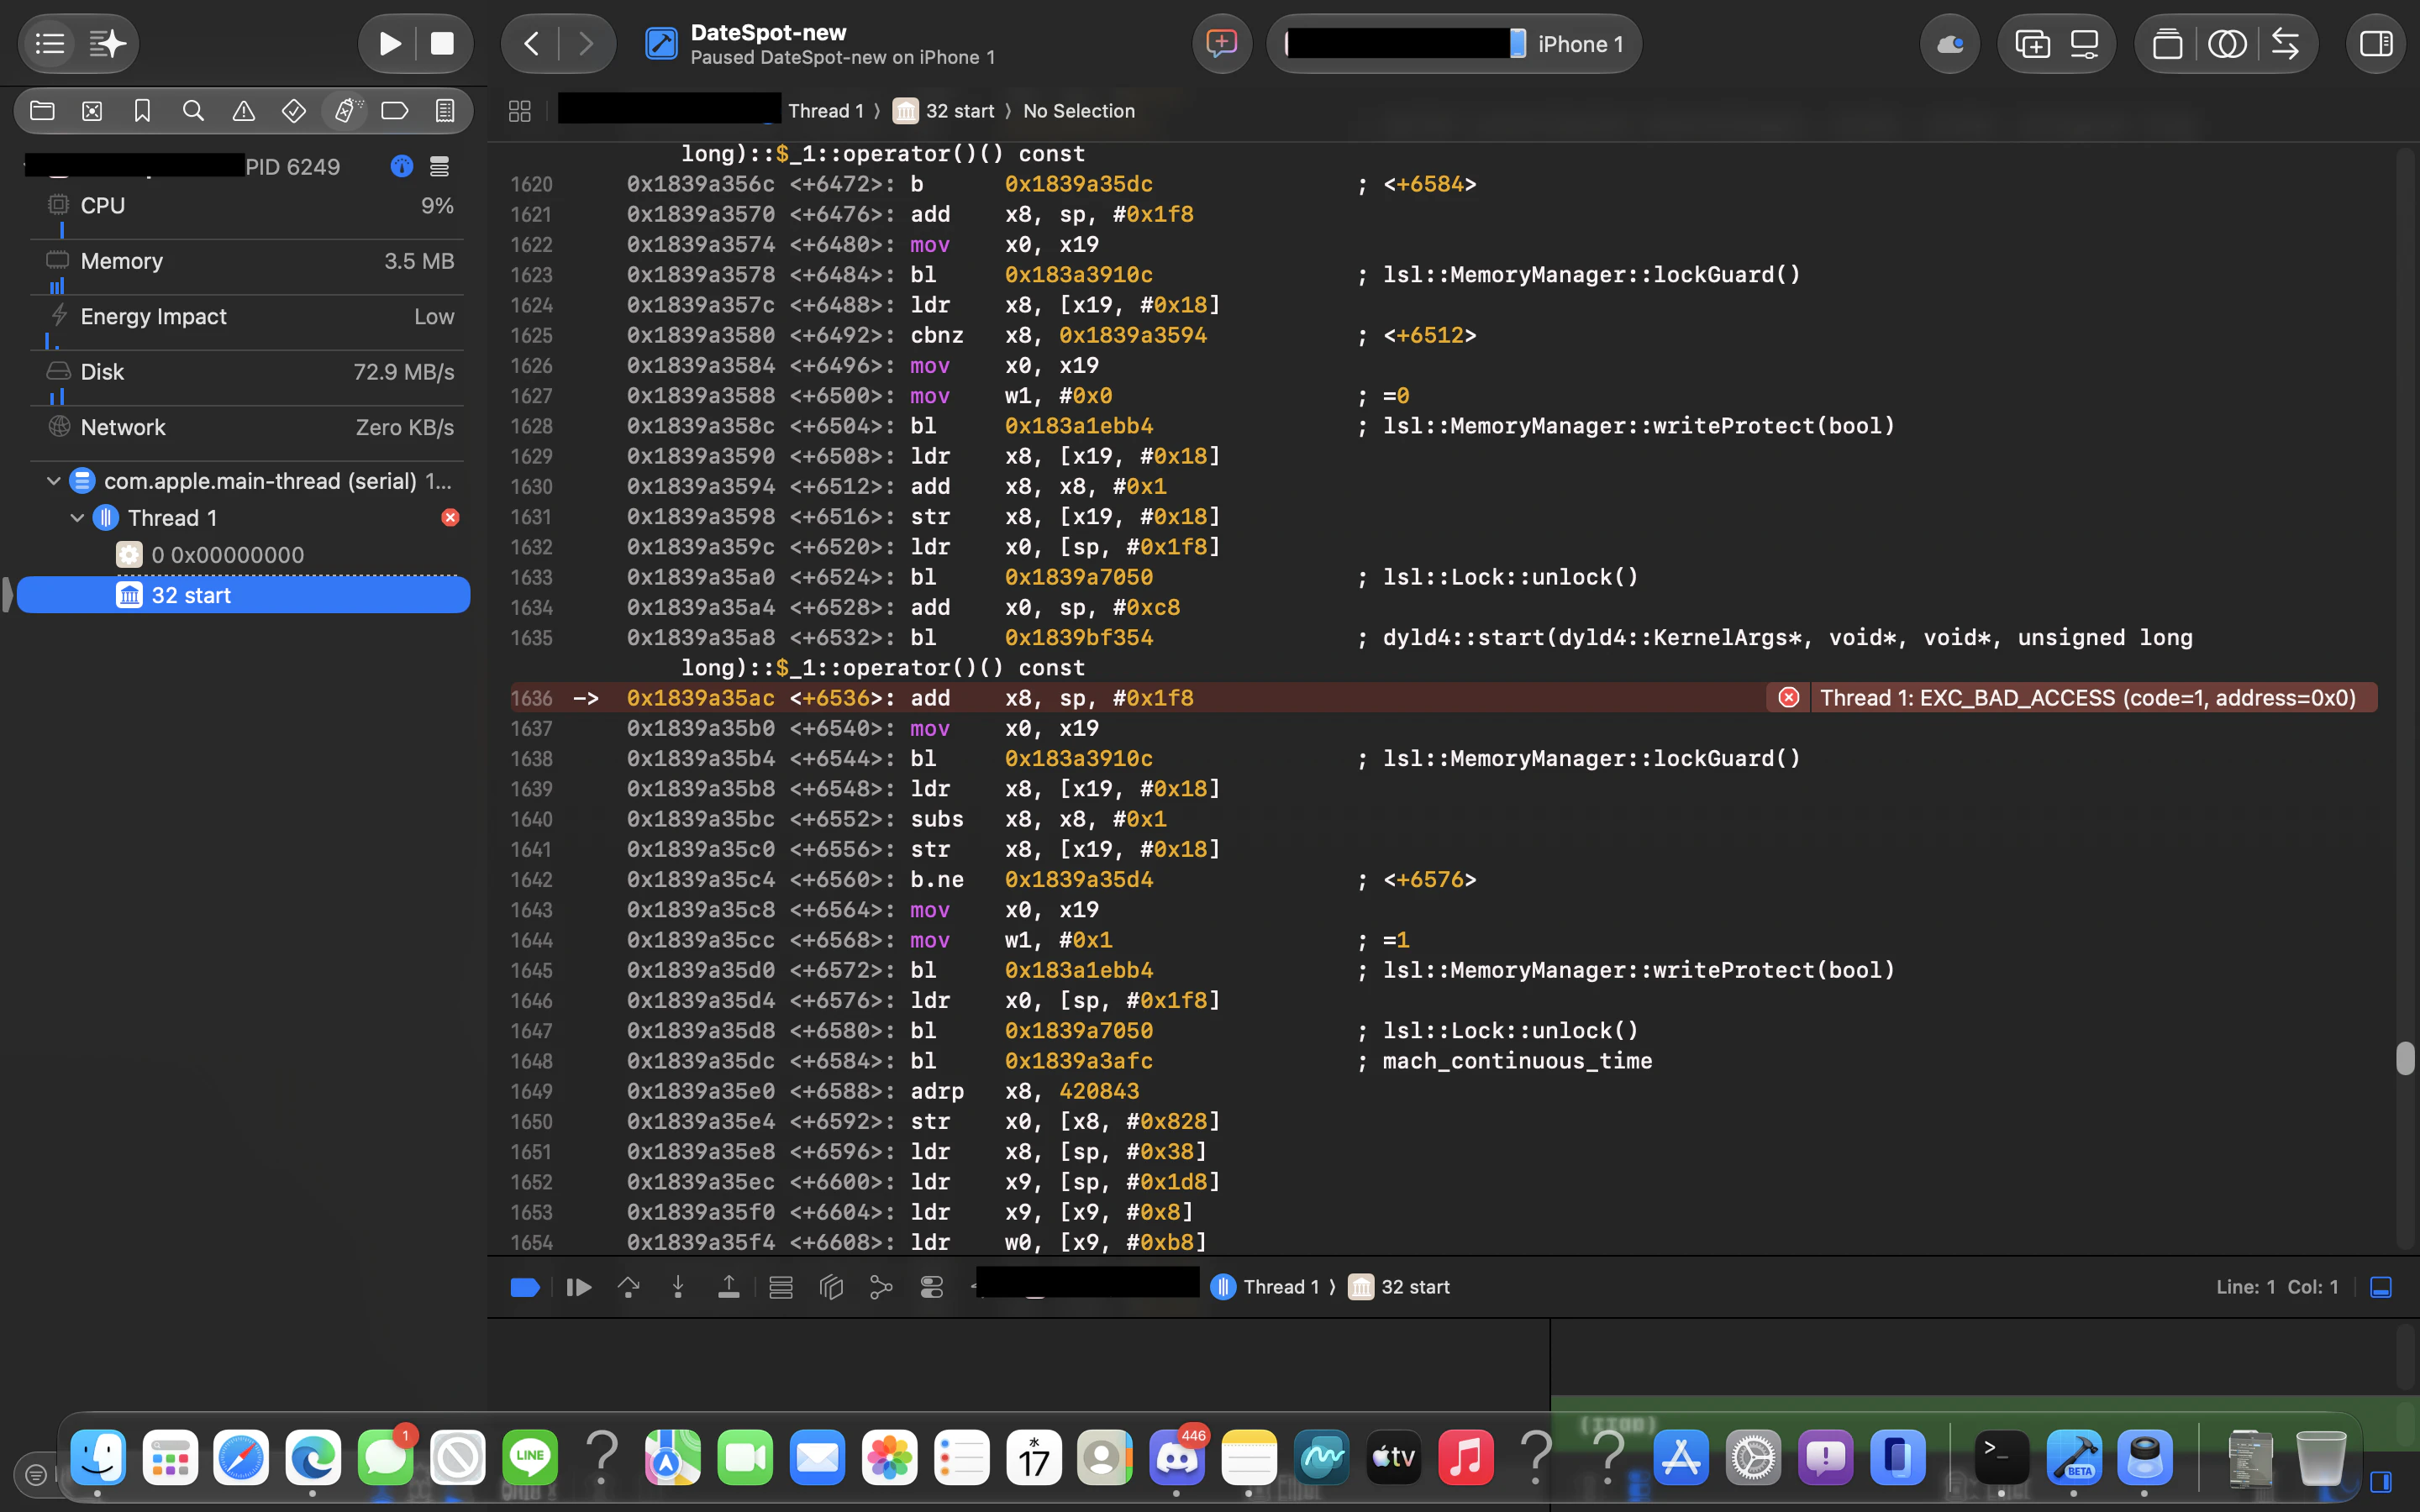The width and height of the screenshot is (2420, 1512).
Task: Select 32 start in debug bar
Action: [x=1398, y=1287]
